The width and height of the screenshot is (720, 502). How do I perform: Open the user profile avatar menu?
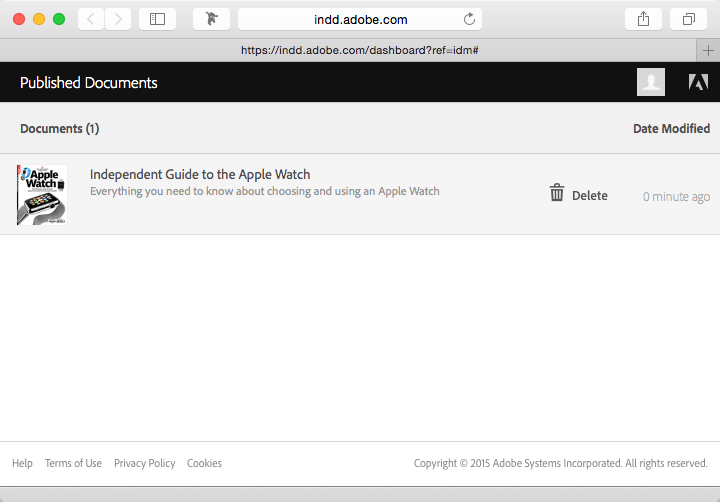click(650, 83)
